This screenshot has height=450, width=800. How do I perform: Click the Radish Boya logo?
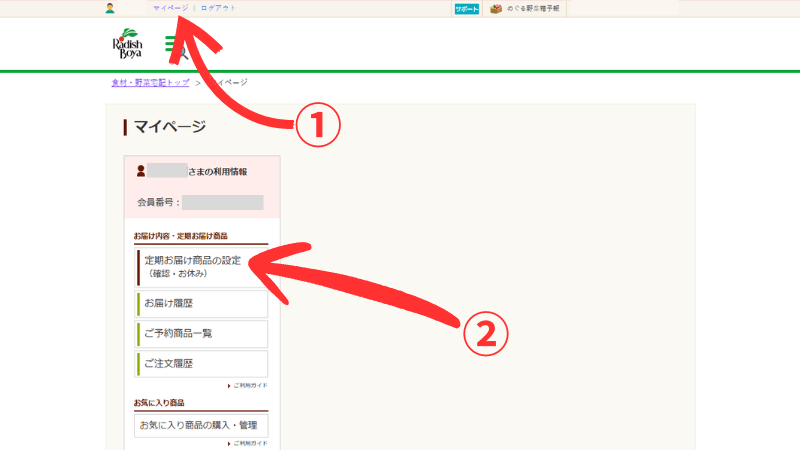[128, 44]
